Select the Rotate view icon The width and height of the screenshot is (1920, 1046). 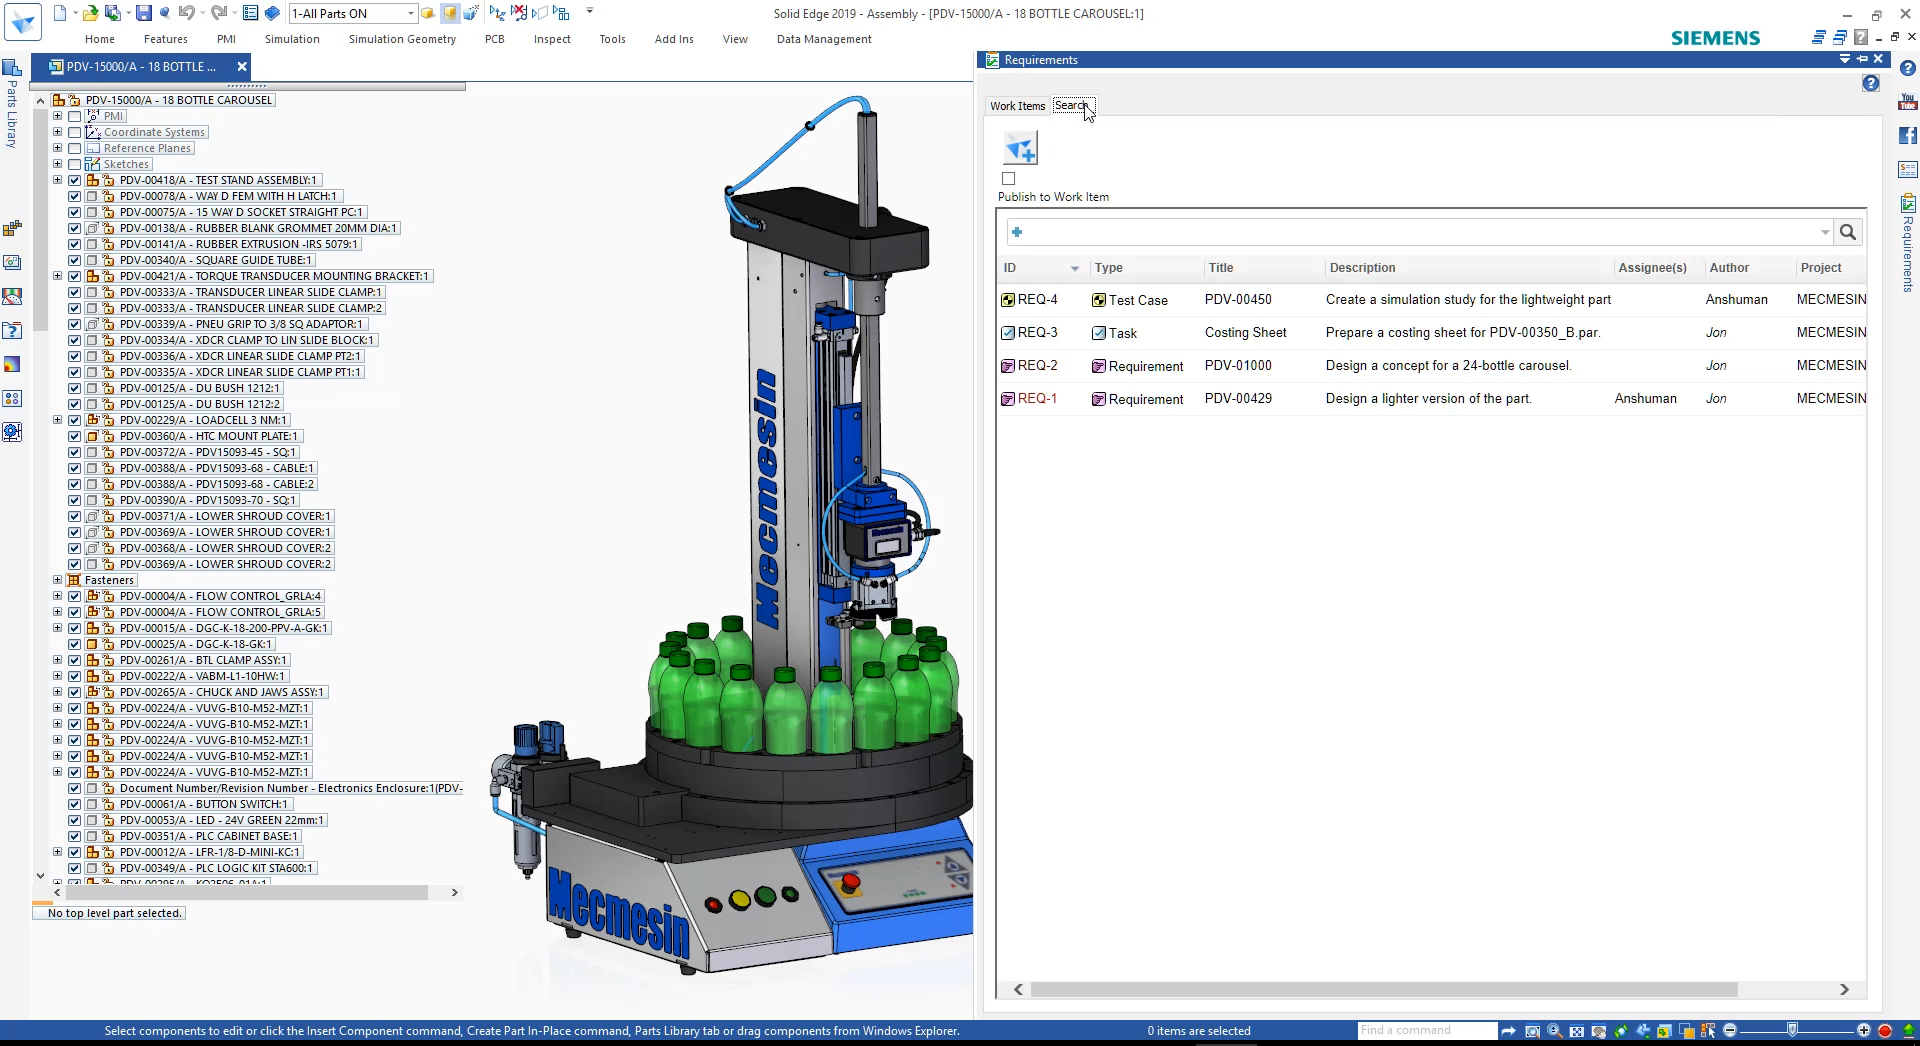click(x=1621, y=1031)
